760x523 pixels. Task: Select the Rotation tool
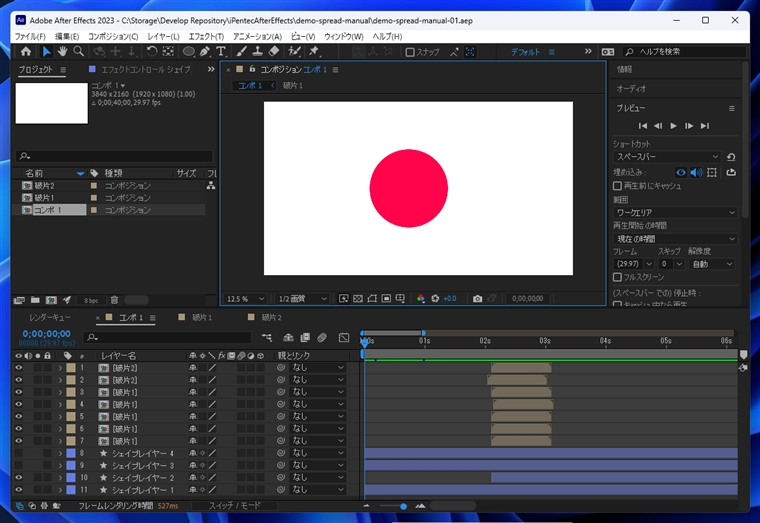[152, 51]
